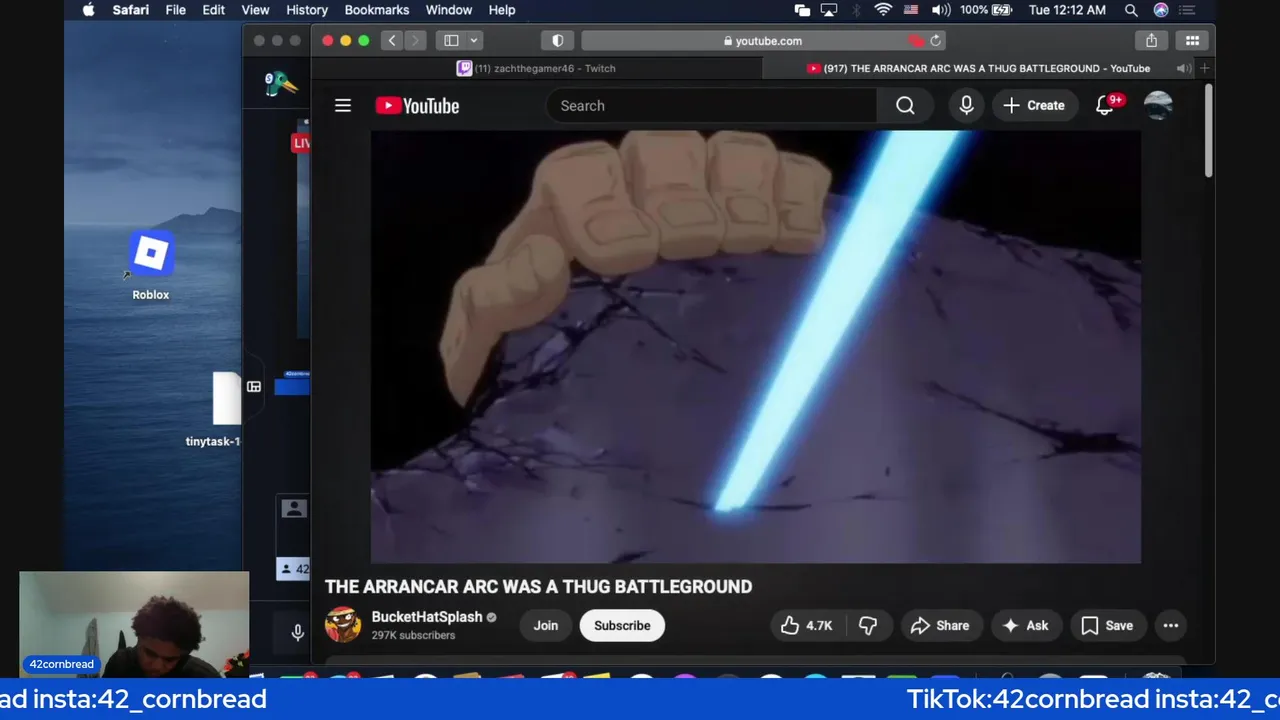Reload the youtube.com page

coord(936,40)
